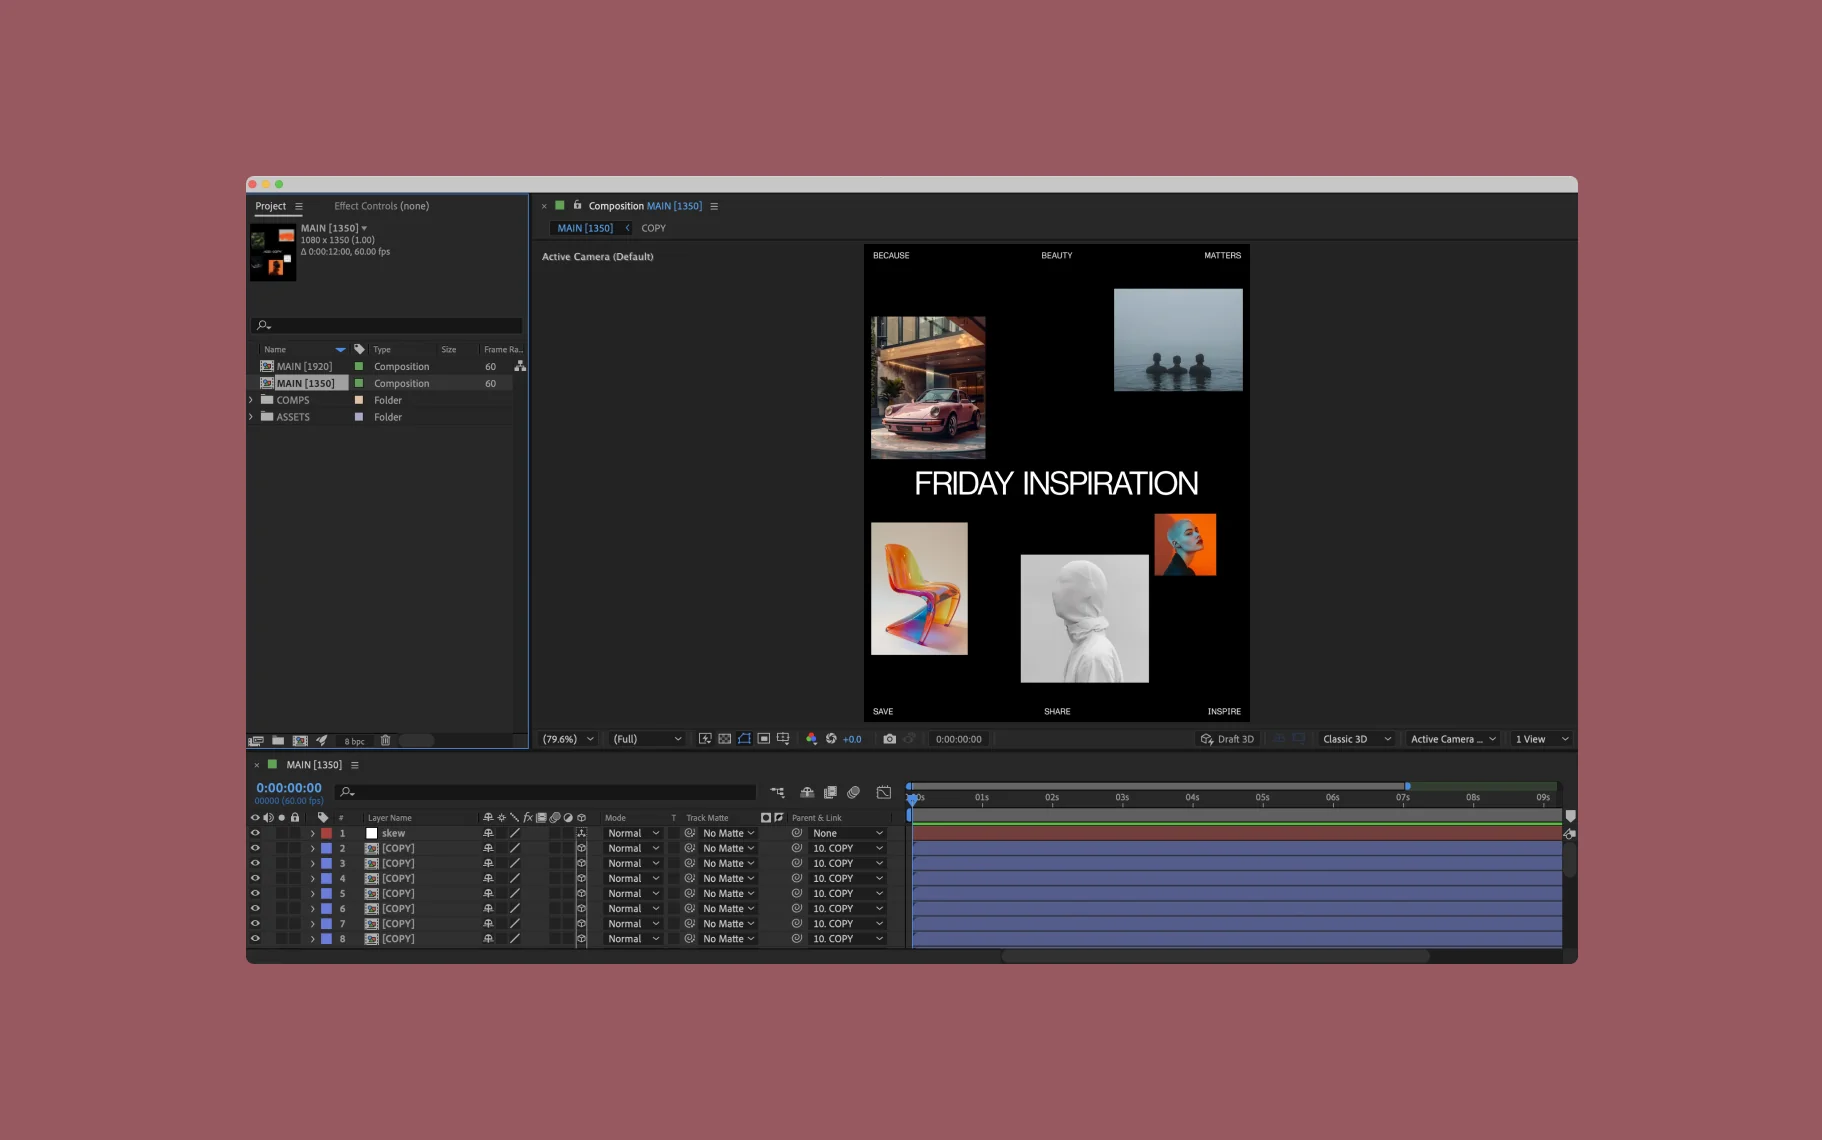Screen dimensions: 1822x1140
Task: Select MAIN [1920] composition in Project list
Action: click(x=304, y=367)
